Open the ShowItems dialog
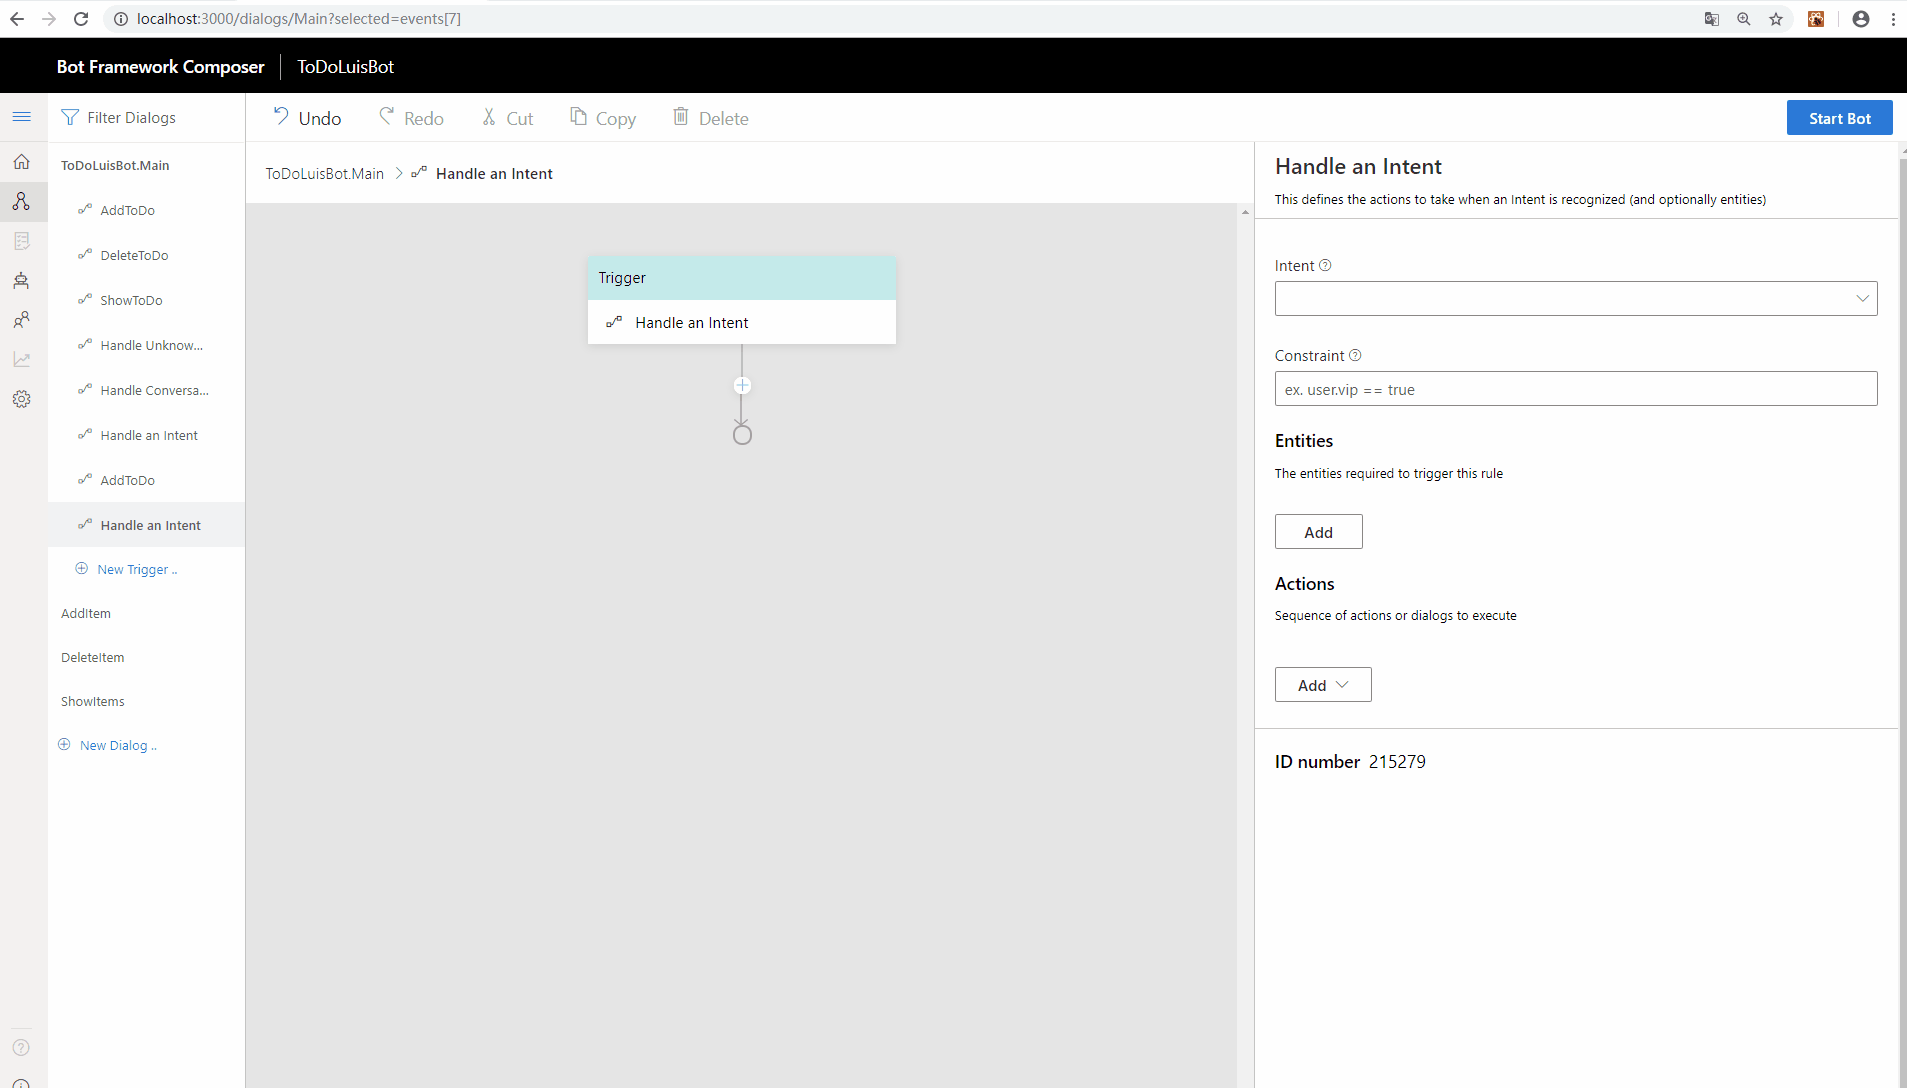Image resolution: width=1907 pixels, height=1088 pixels. click(93, 701)
